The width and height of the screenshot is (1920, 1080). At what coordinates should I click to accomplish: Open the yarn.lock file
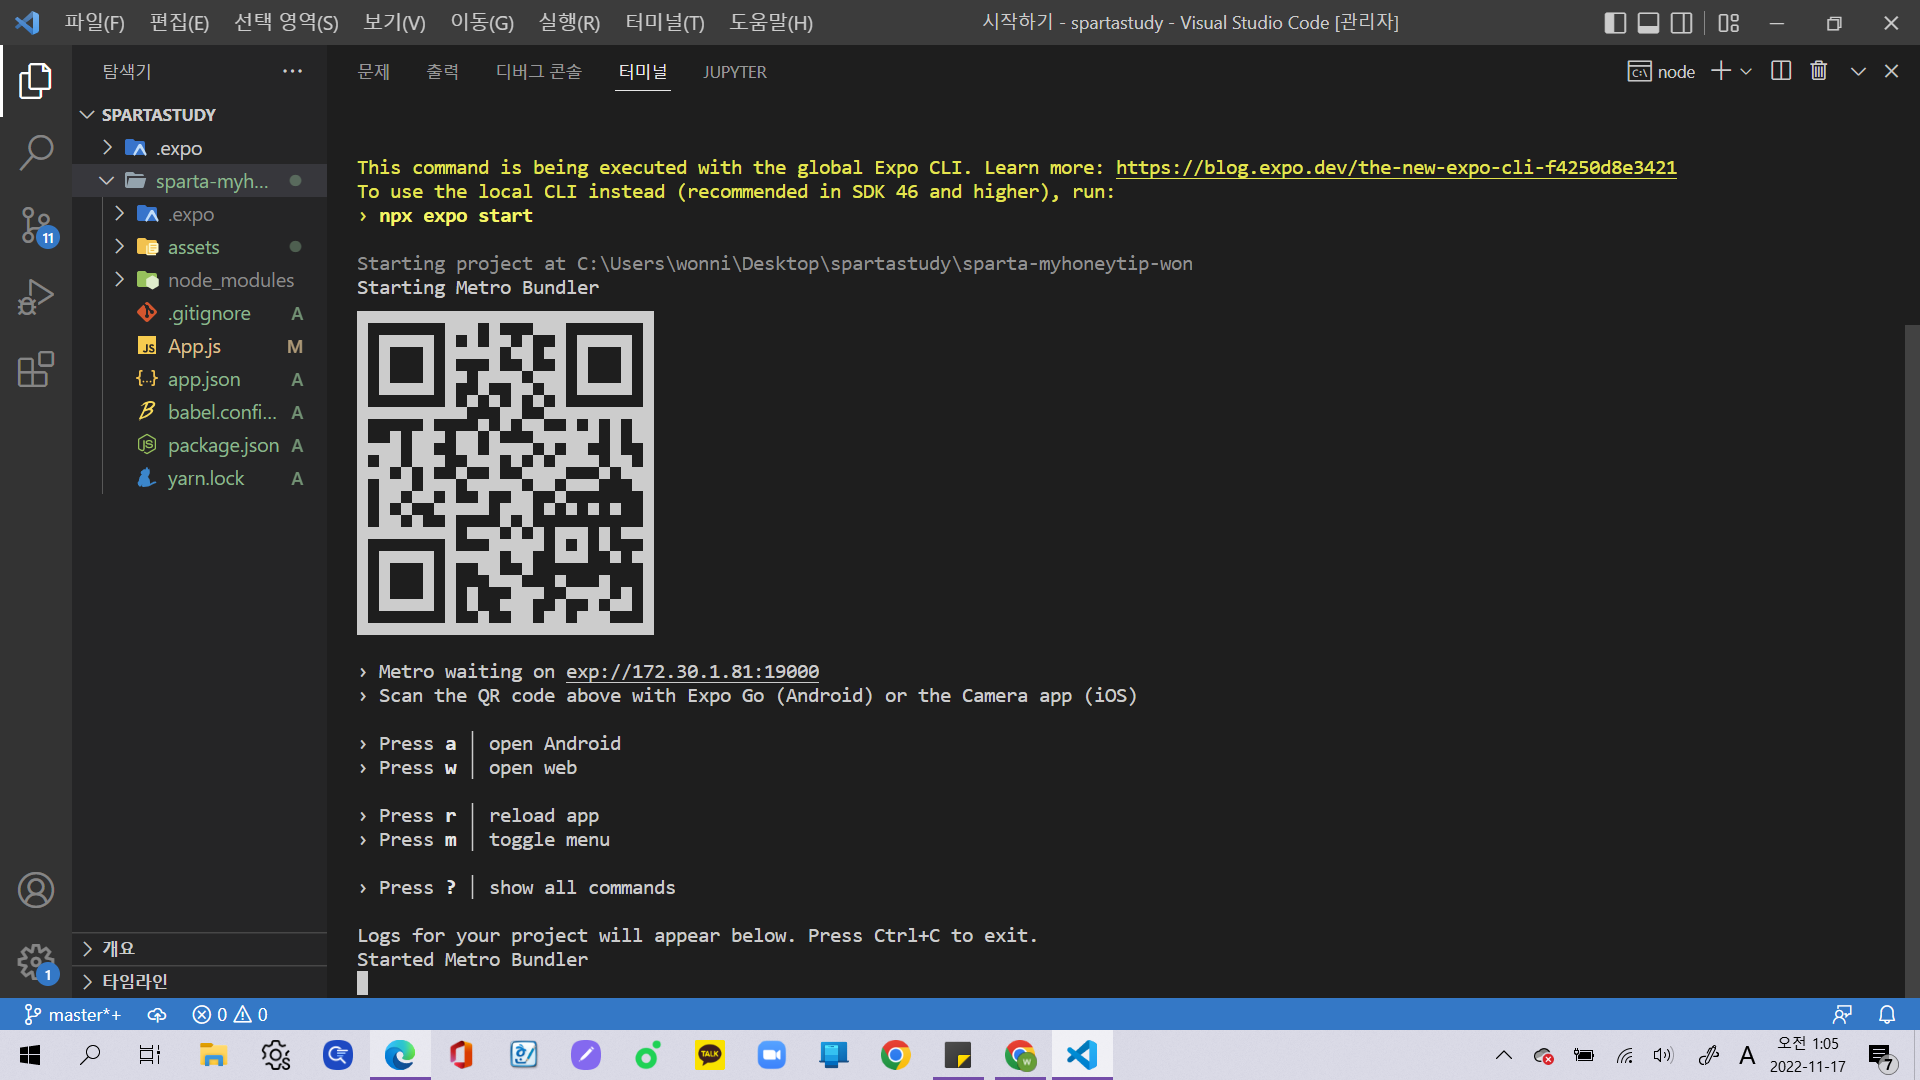tap(200, 478)
